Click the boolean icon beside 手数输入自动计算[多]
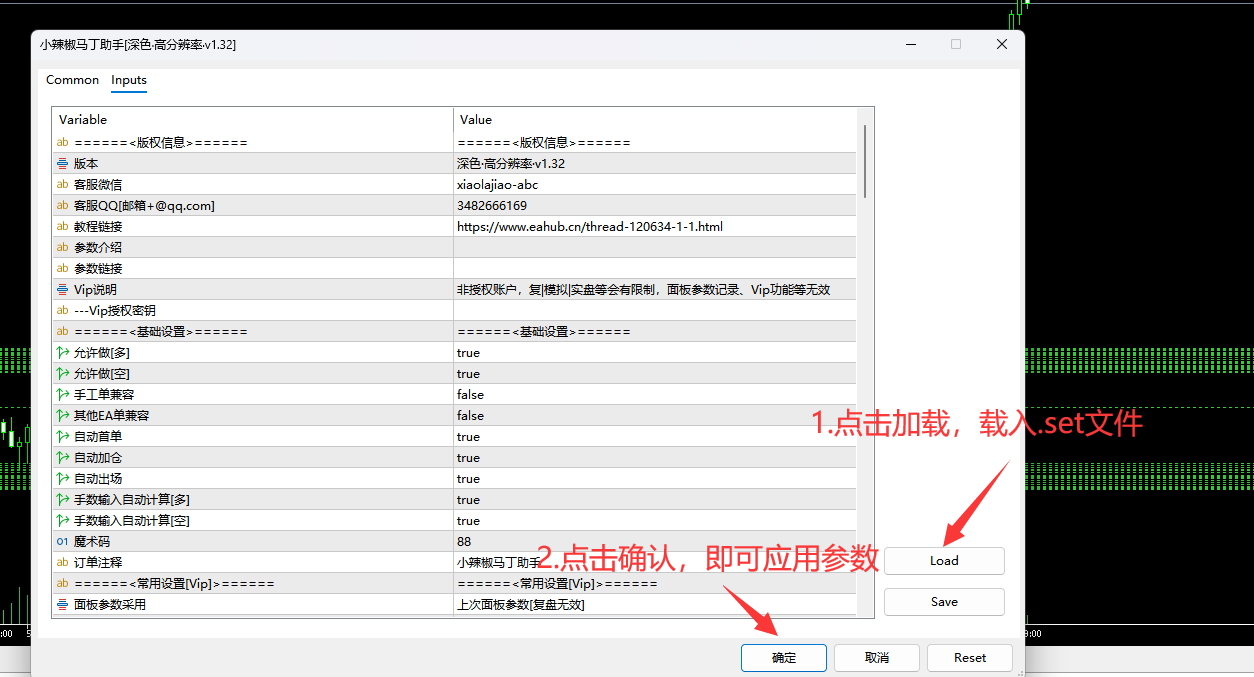The image size is (1254, 677). pyautogui.click(x=60, y=499)
